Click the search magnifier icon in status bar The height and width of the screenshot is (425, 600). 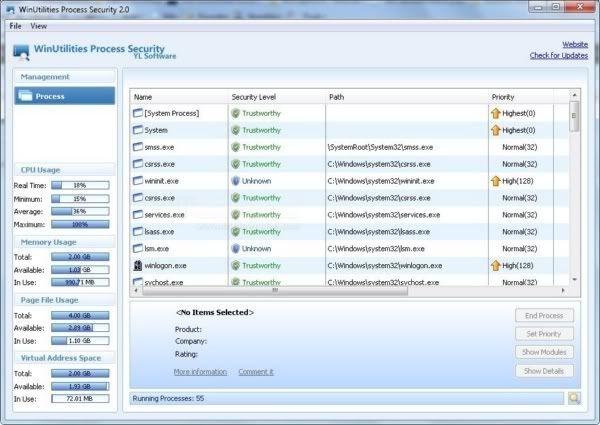574,398
